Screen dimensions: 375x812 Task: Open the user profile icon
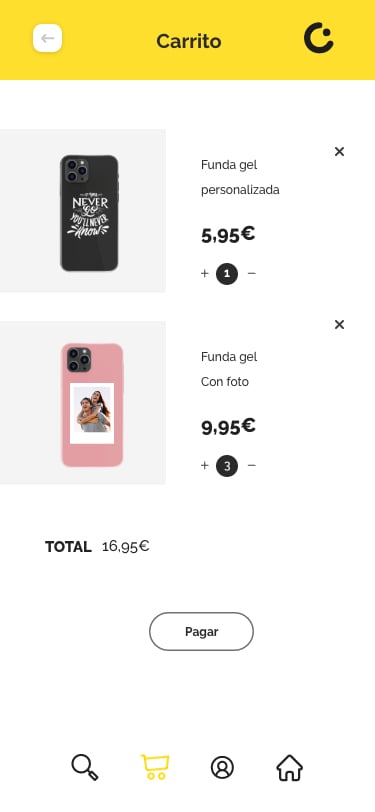tap(222, 767)
